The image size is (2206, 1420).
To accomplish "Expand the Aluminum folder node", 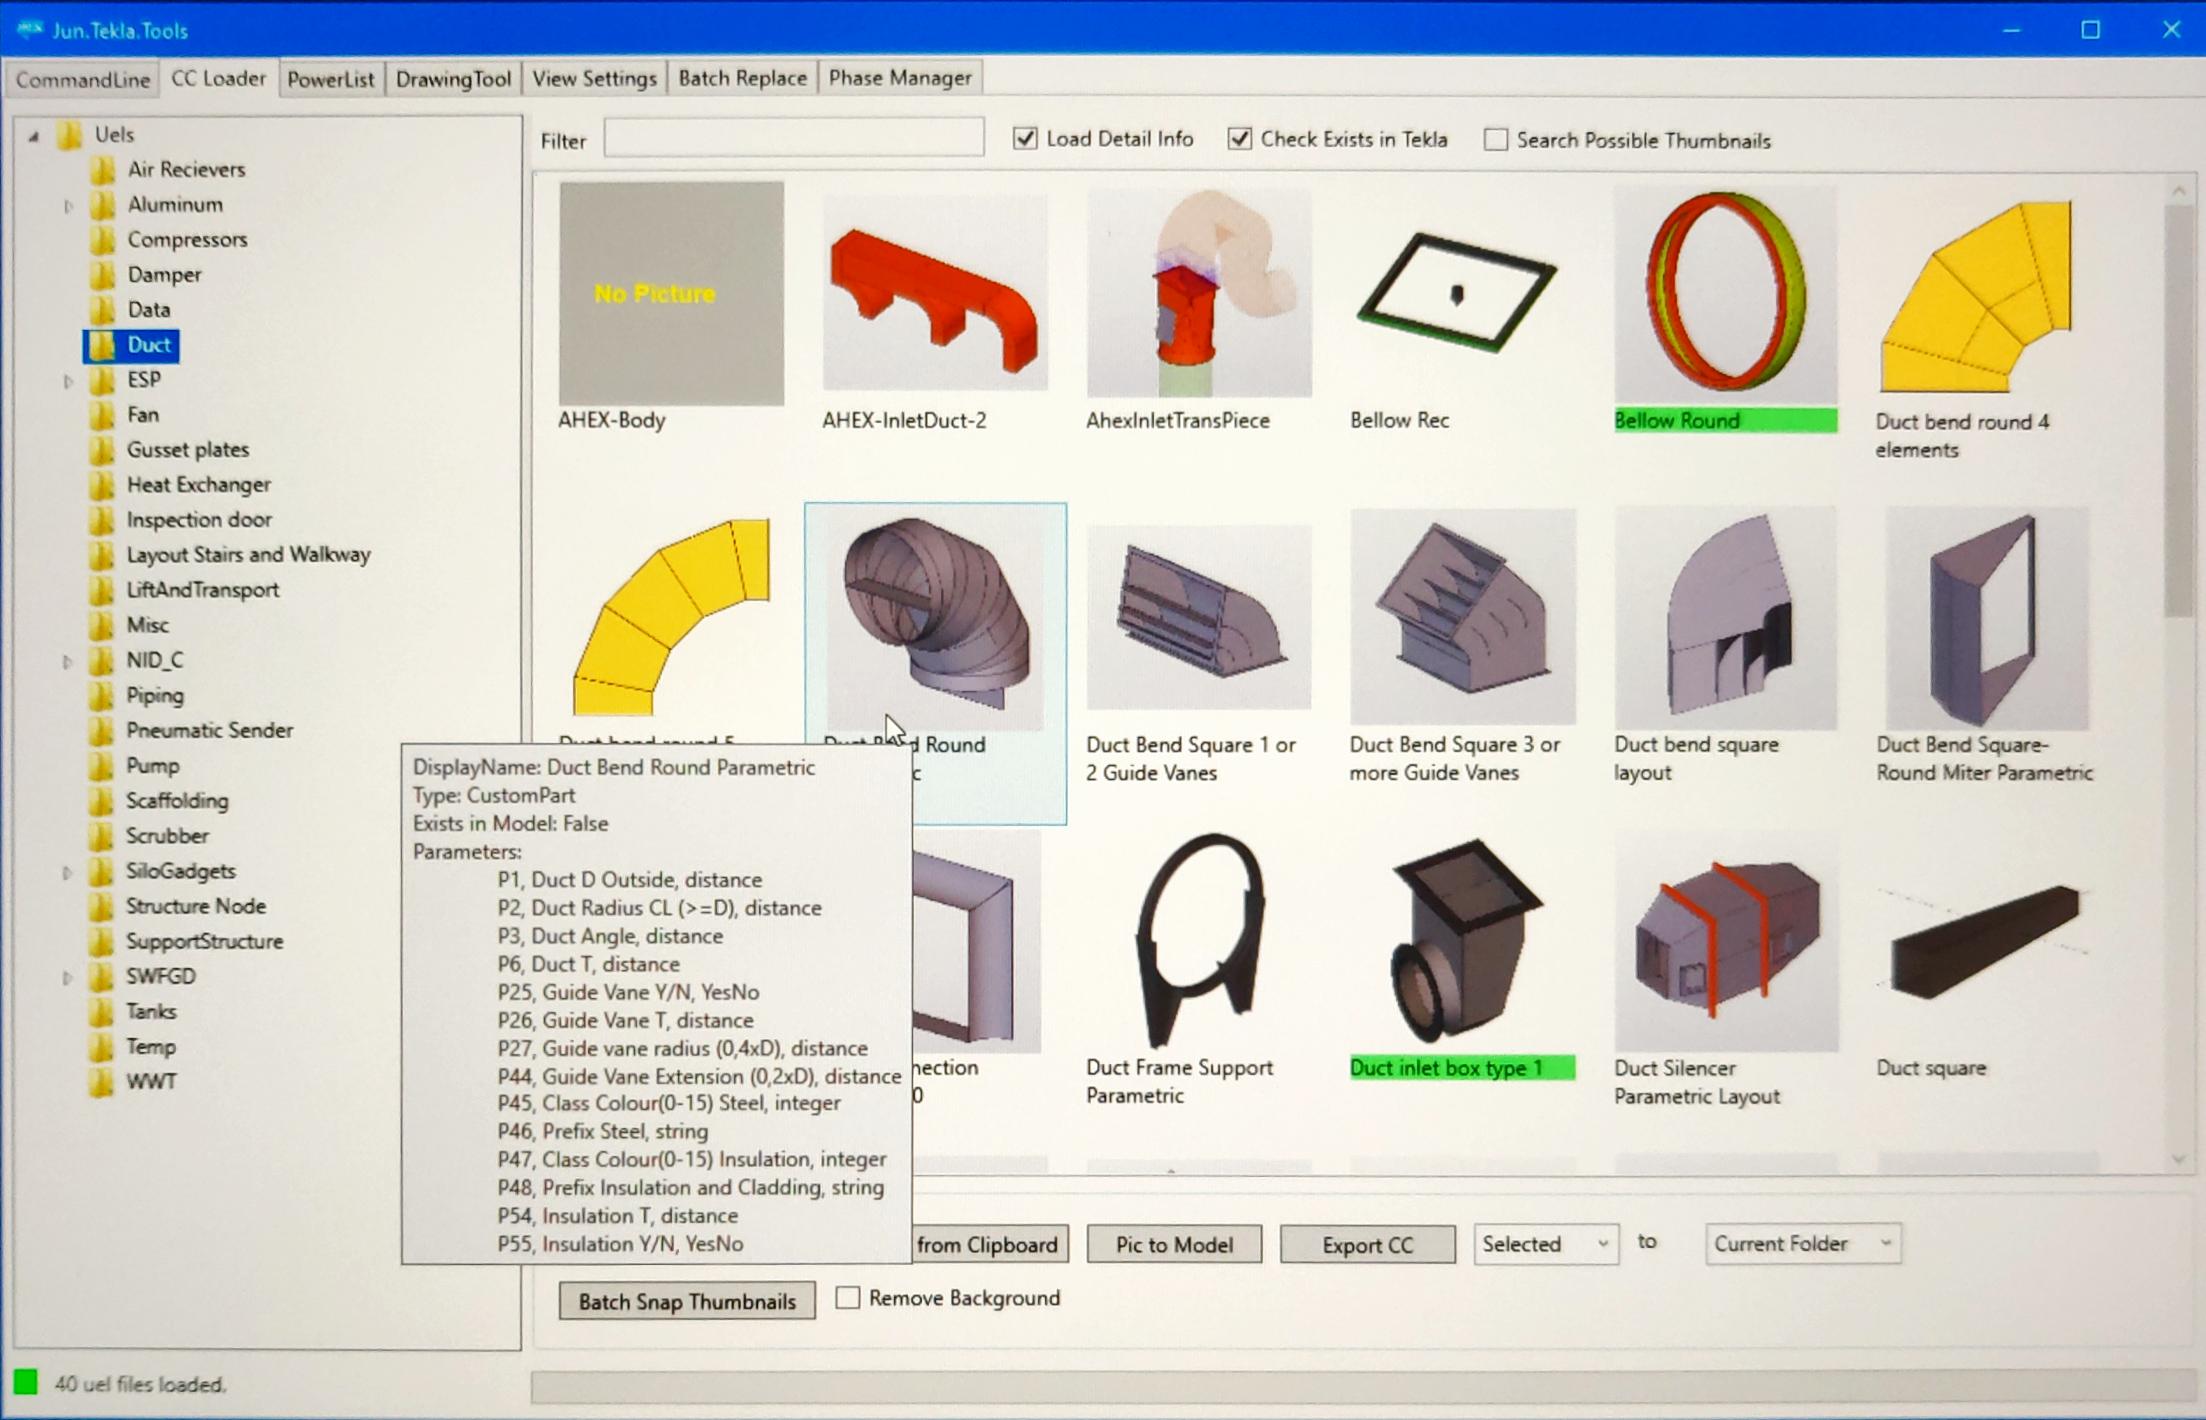I will point(68,206).
